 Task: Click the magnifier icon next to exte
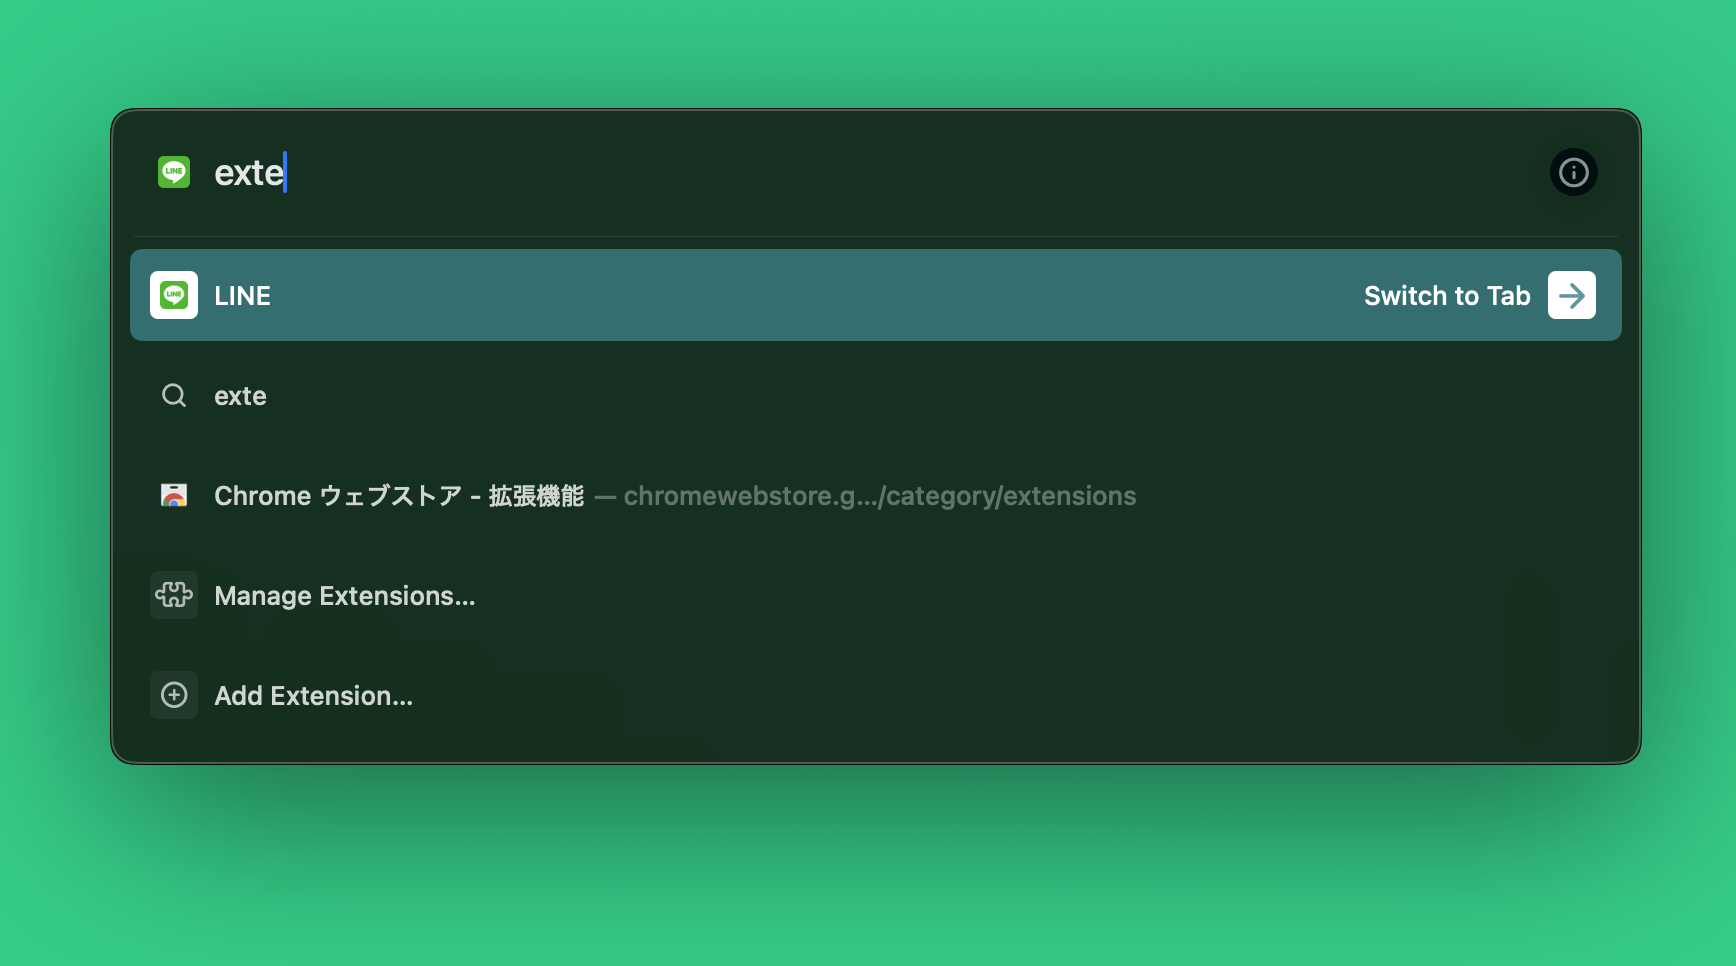tap(174, 396)
